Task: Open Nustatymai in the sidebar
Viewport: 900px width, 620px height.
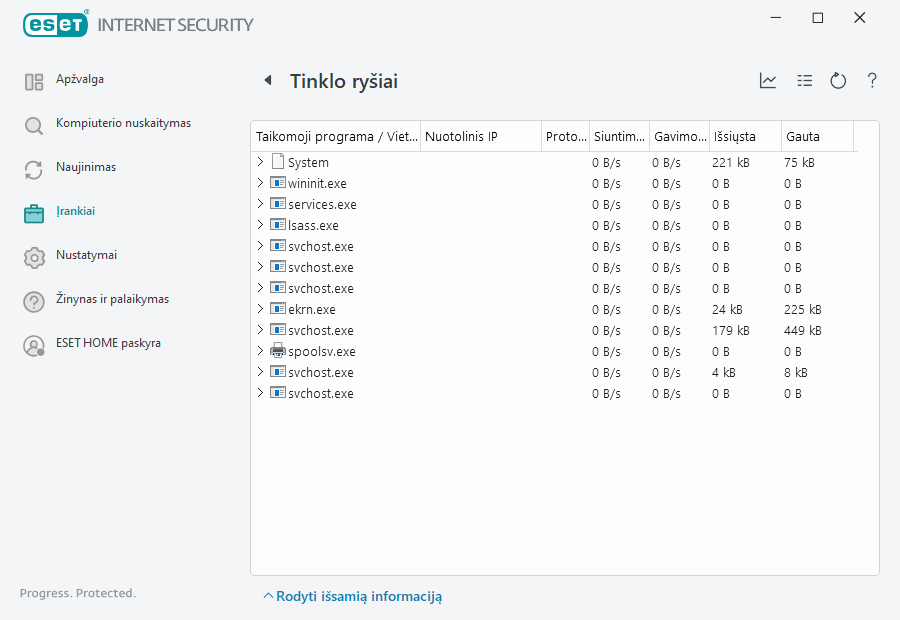Action: [86, 256]
